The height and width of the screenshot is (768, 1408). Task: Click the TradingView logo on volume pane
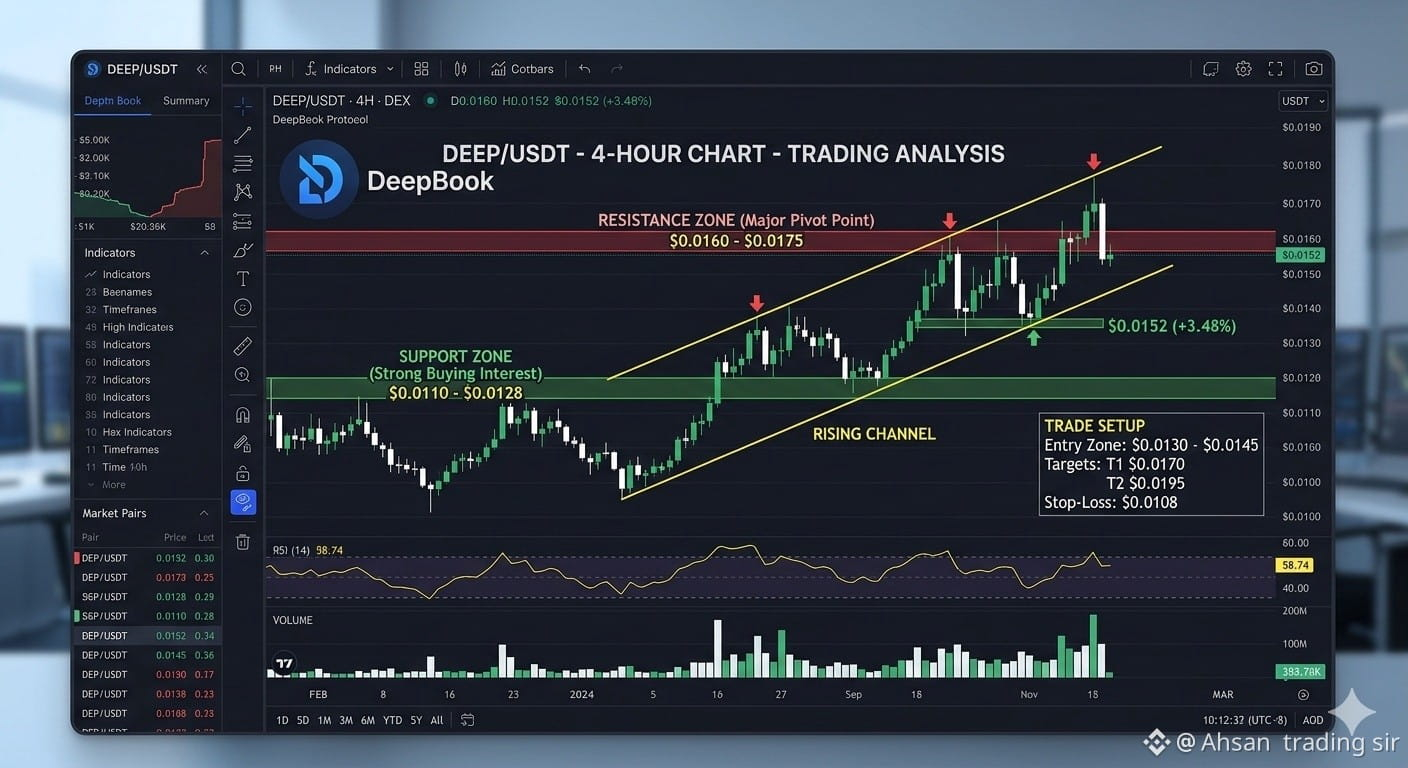coord(284,663)
